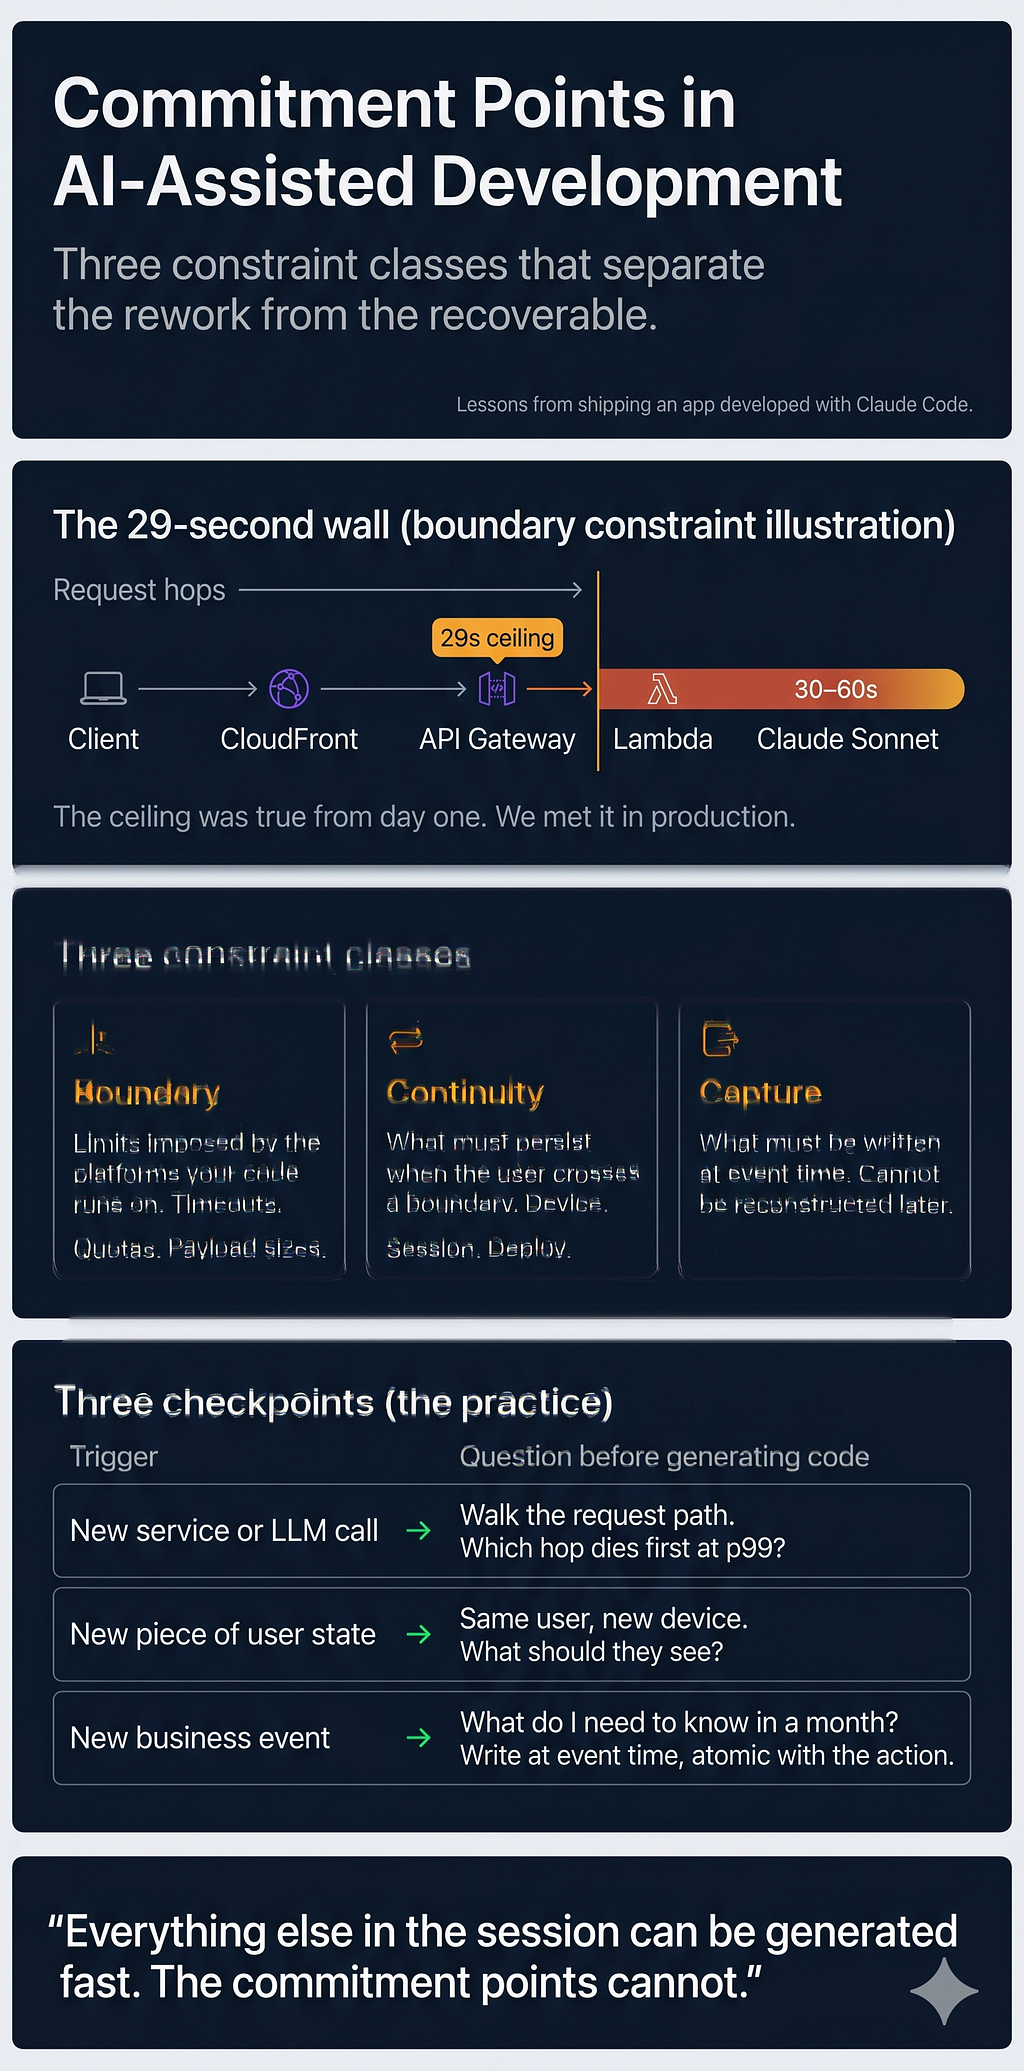Click the API Gateway icon
The image size is (1024, 2071).
click(497, 688)
